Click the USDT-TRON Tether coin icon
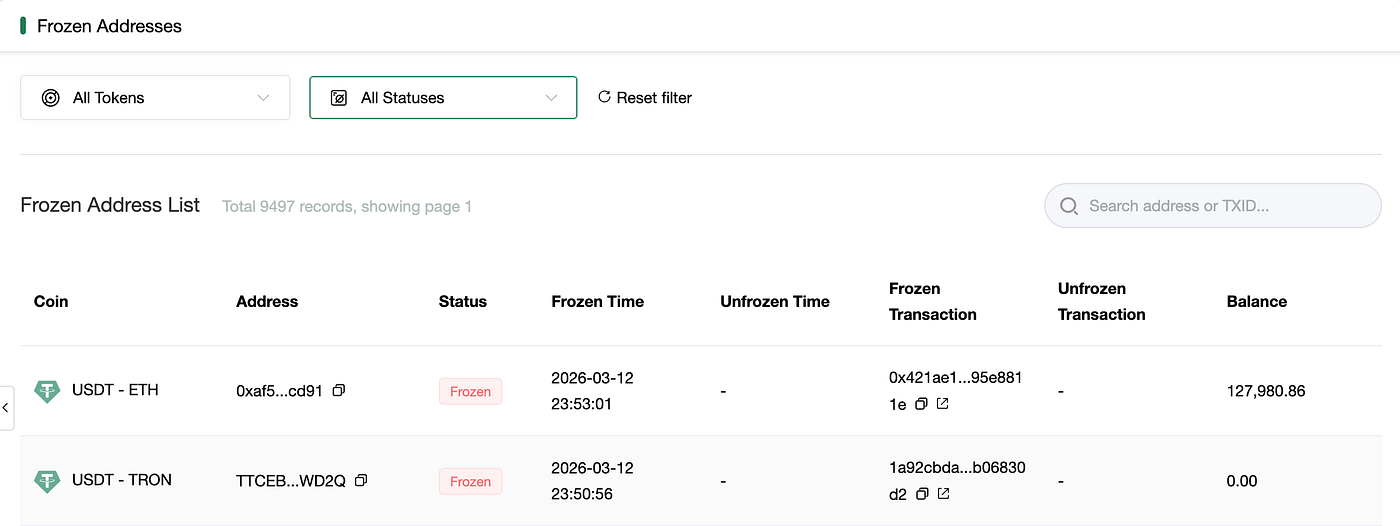Image resolution: width=1400 pixels, height=526 pixels. pyautogui.click(x=47, y=481)
